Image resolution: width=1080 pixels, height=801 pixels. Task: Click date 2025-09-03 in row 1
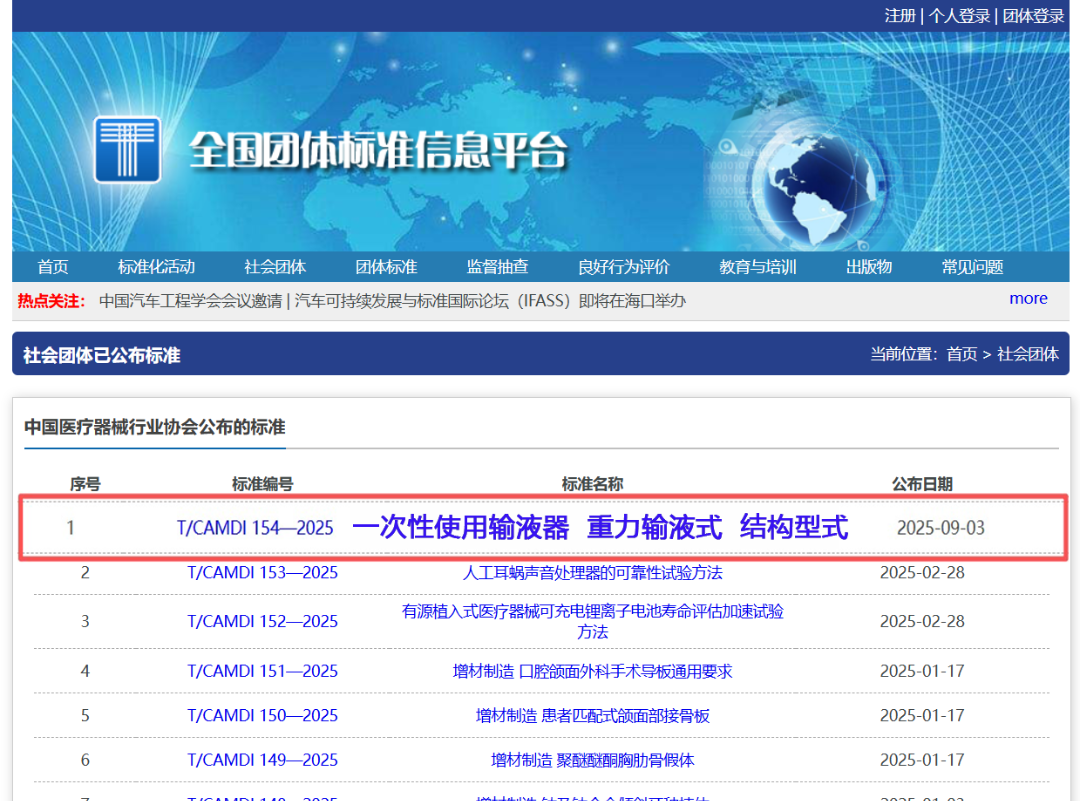click(941, 528)
